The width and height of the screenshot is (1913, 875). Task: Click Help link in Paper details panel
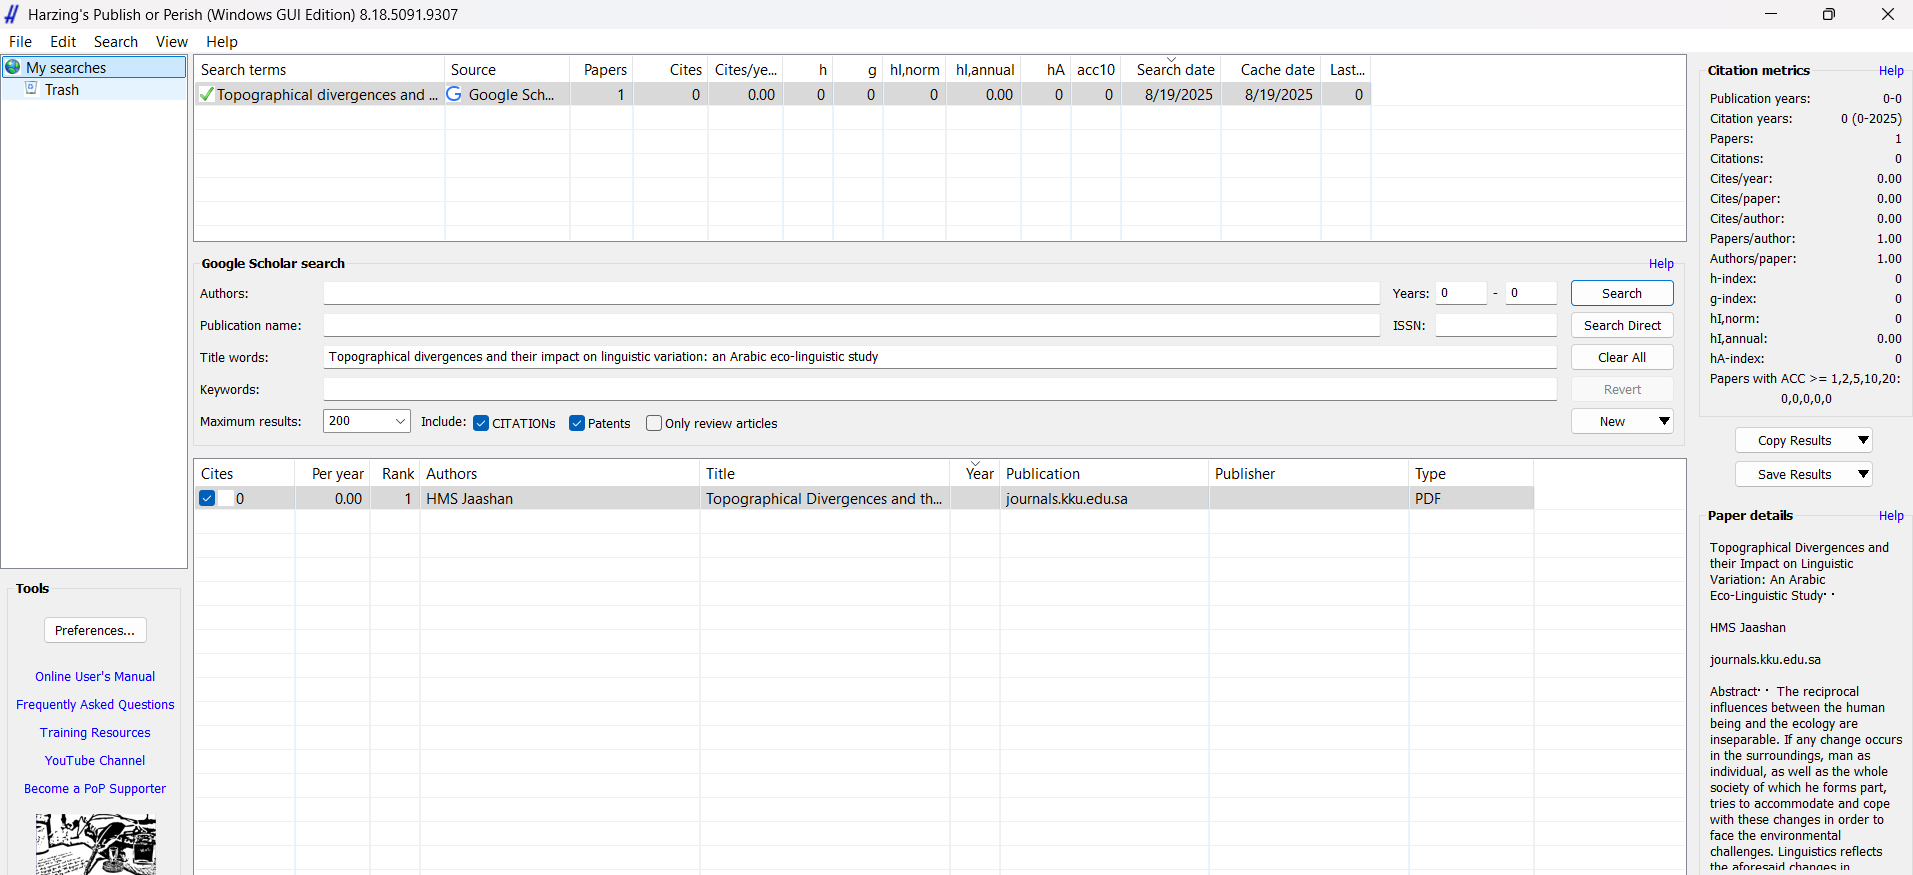1891,516
